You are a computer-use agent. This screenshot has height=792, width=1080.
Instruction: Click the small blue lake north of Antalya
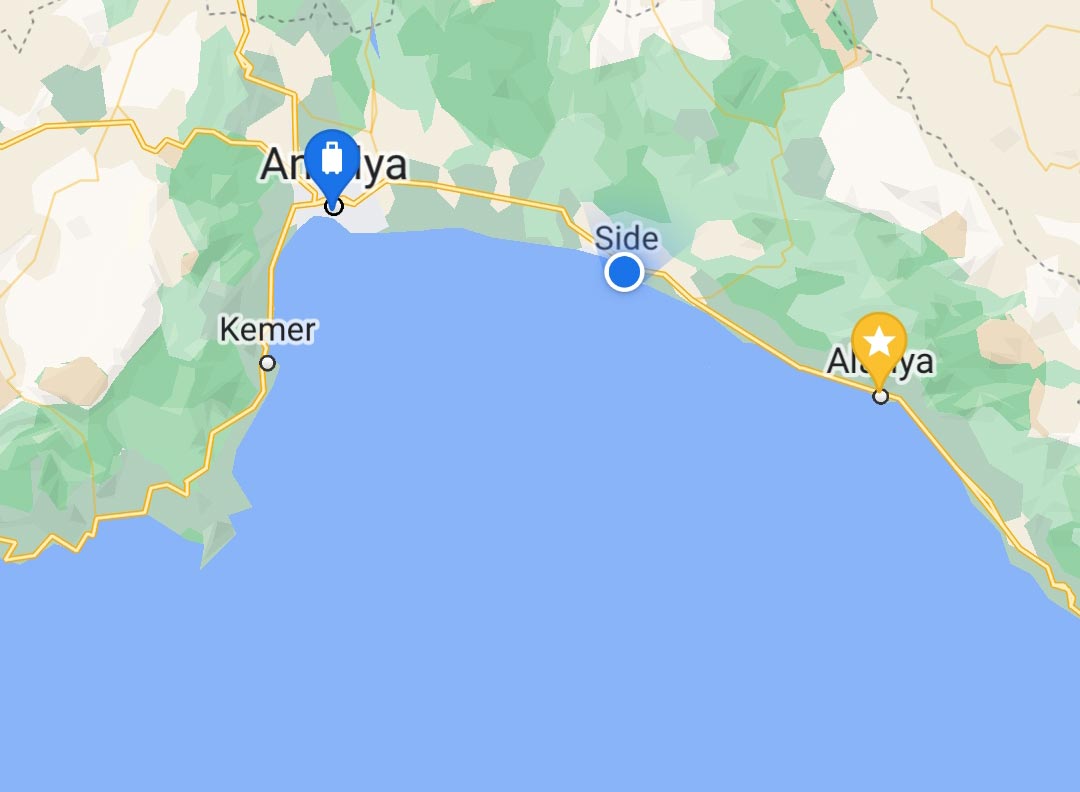click(x=375, y=39)
